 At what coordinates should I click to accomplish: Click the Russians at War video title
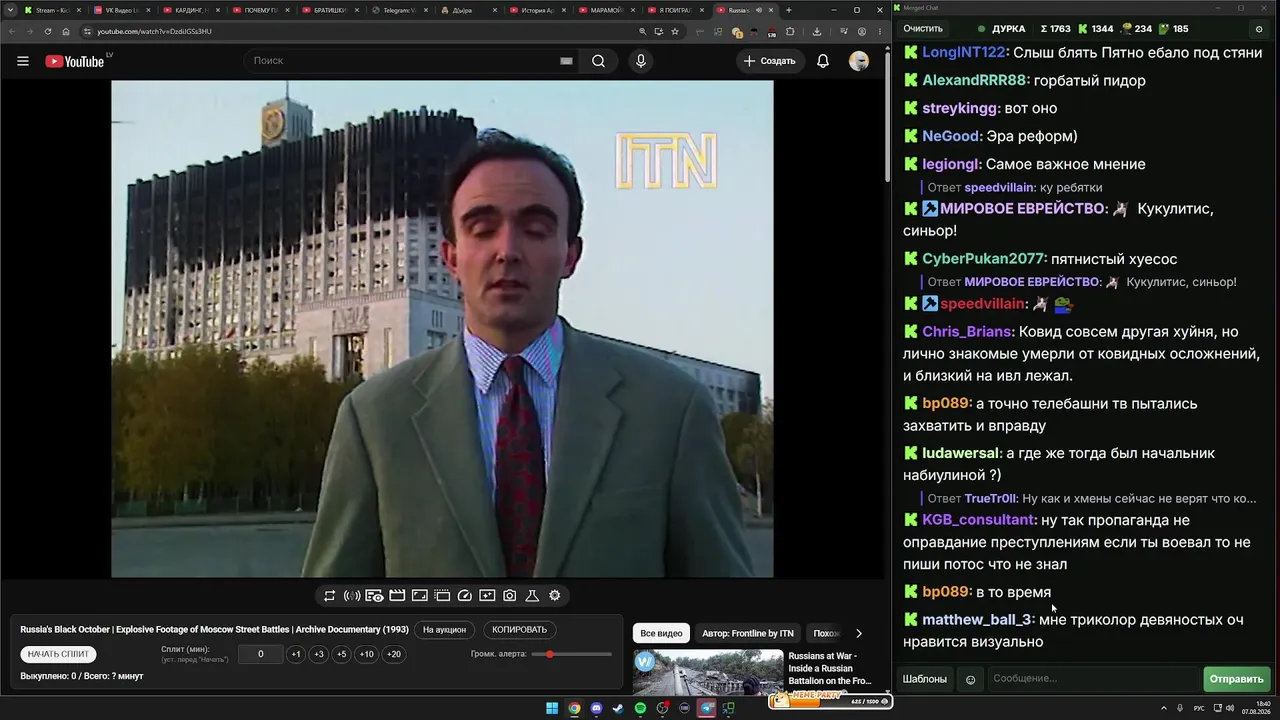click(829, 668)
